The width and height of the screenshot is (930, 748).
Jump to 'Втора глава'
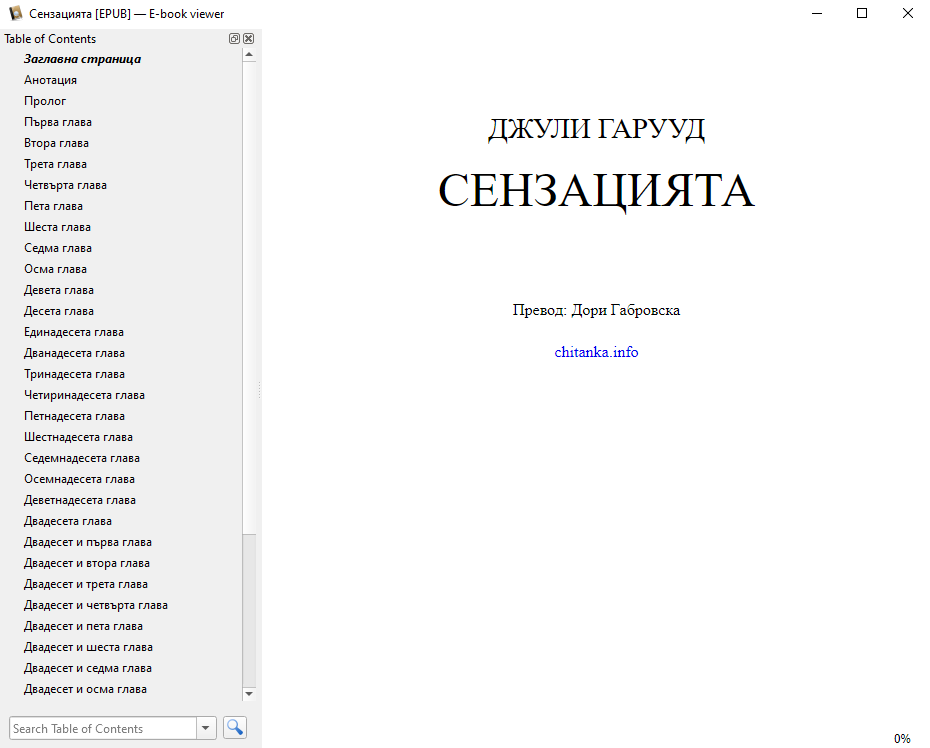click(56, 143)
